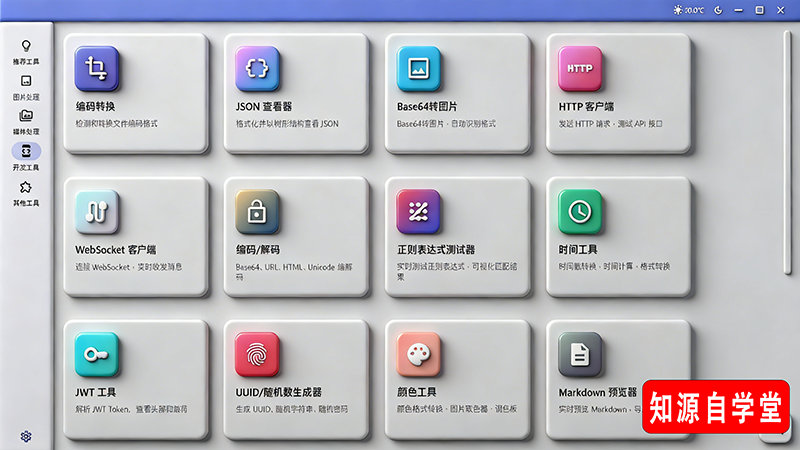Open the pink HTTP 客户端 icon
Screen dimensions: 800x450
point(580,68)
